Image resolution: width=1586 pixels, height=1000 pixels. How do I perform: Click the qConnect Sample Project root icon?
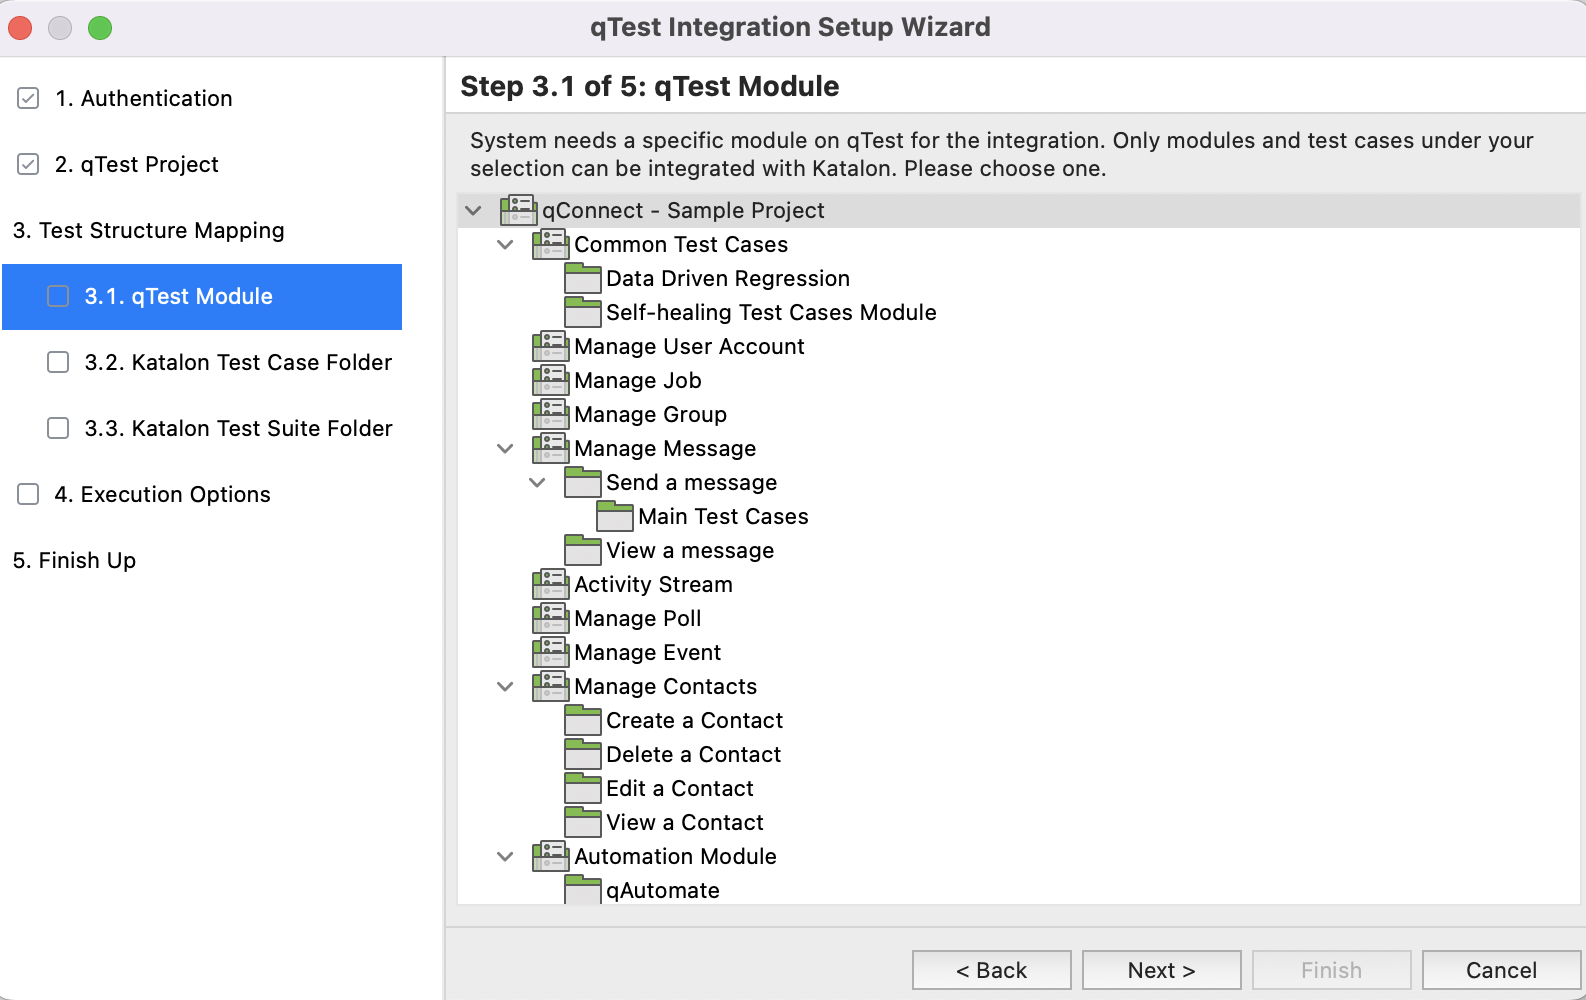[518, 210]
